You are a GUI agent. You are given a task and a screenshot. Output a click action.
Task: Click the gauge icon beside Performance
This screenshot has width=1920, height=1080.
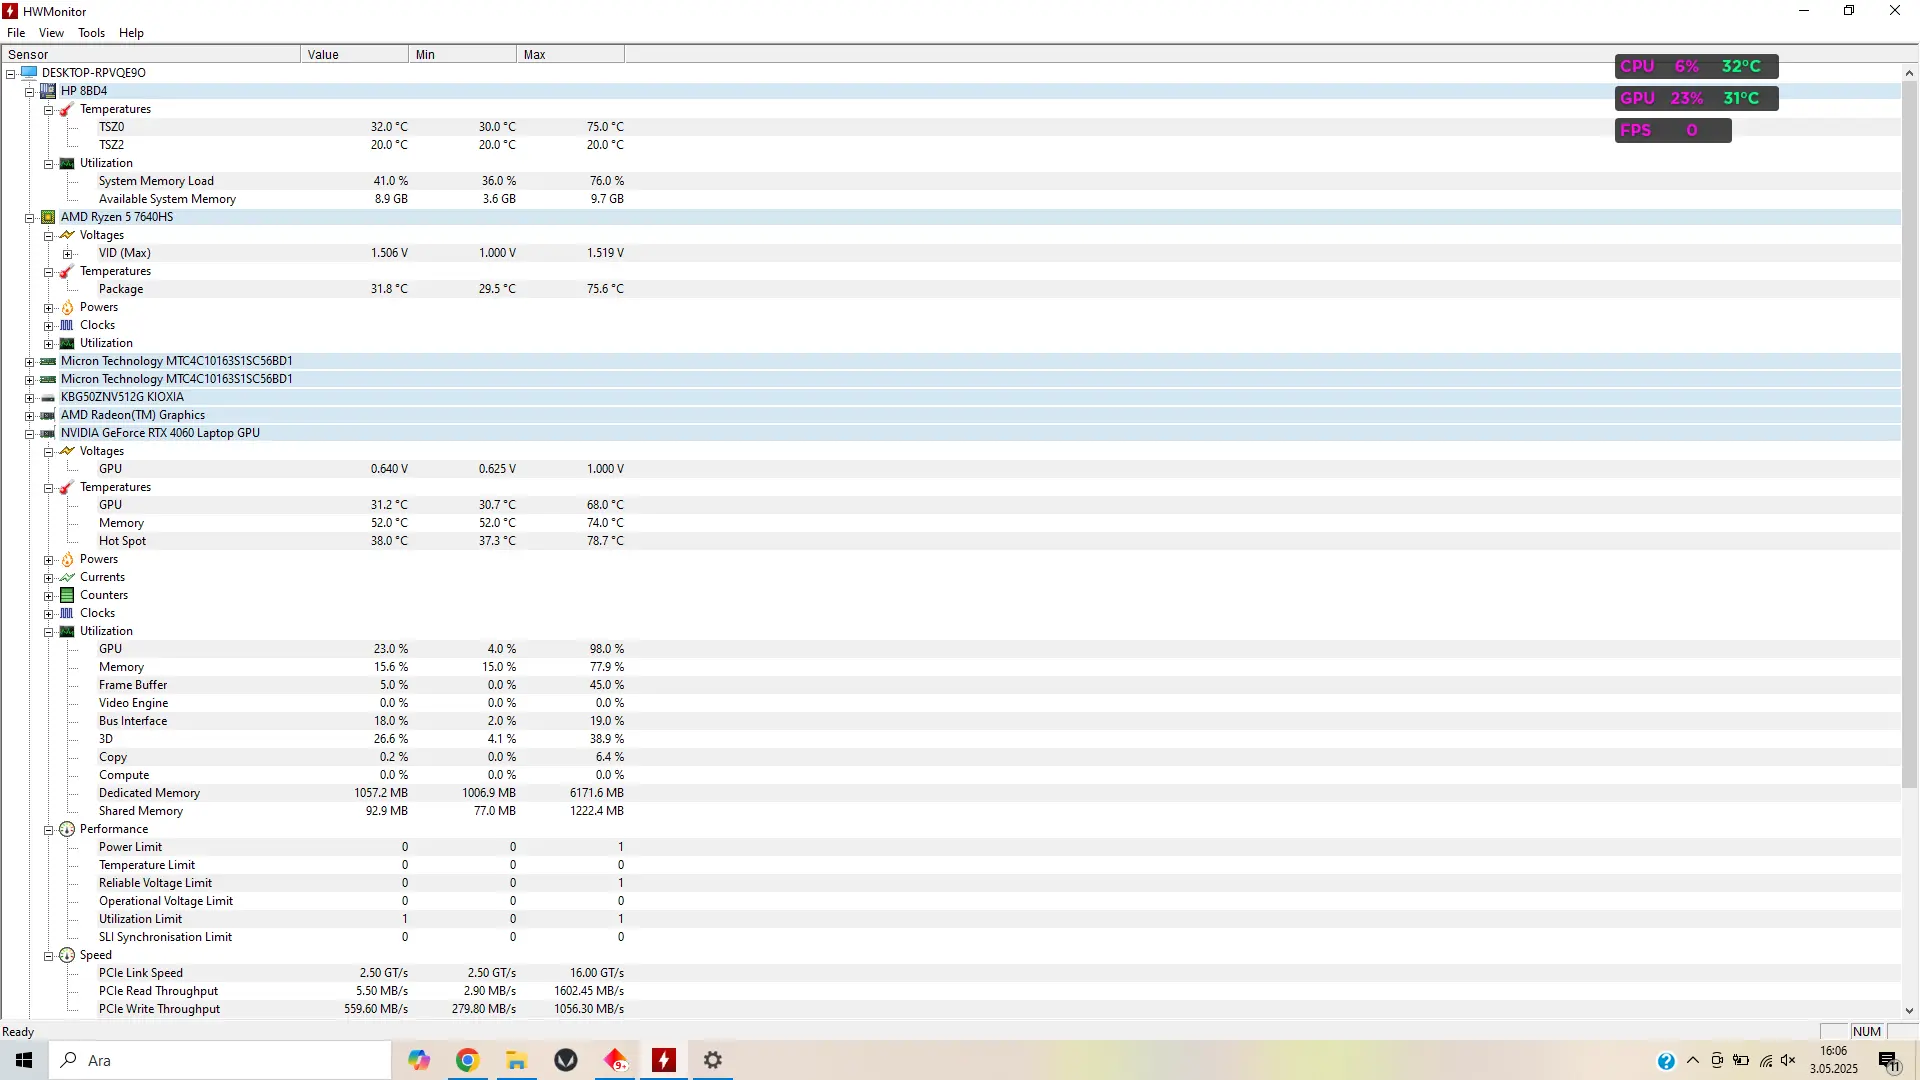tap(67, 829)
